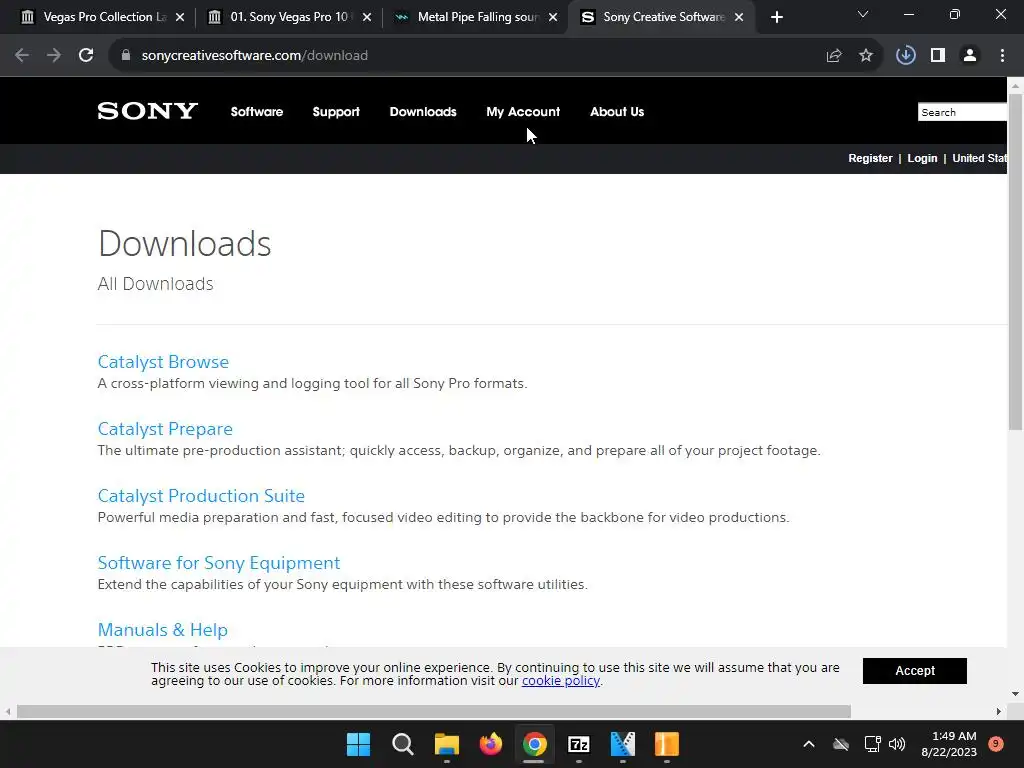Open Chrome three-dot menu
The width and height of the screenshot is (1024, 768).
pyautogui.click(x=1002, y=56)
